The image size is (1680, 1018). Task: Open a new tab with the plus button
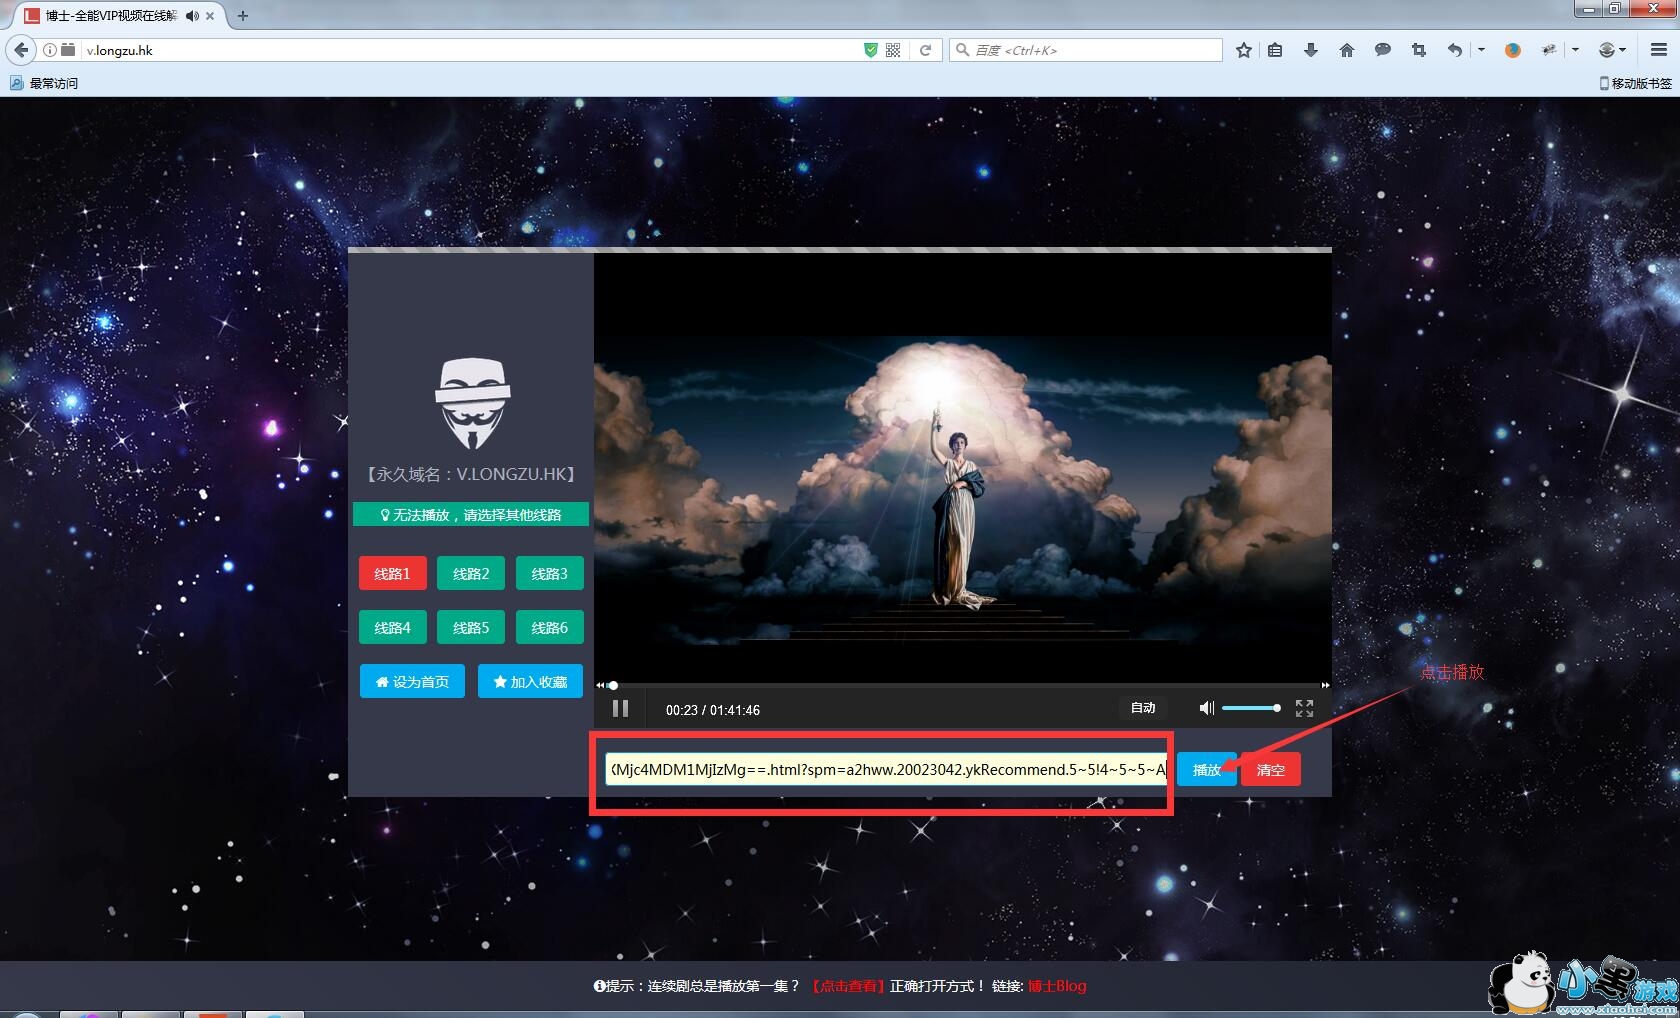[x=243, y=15]
